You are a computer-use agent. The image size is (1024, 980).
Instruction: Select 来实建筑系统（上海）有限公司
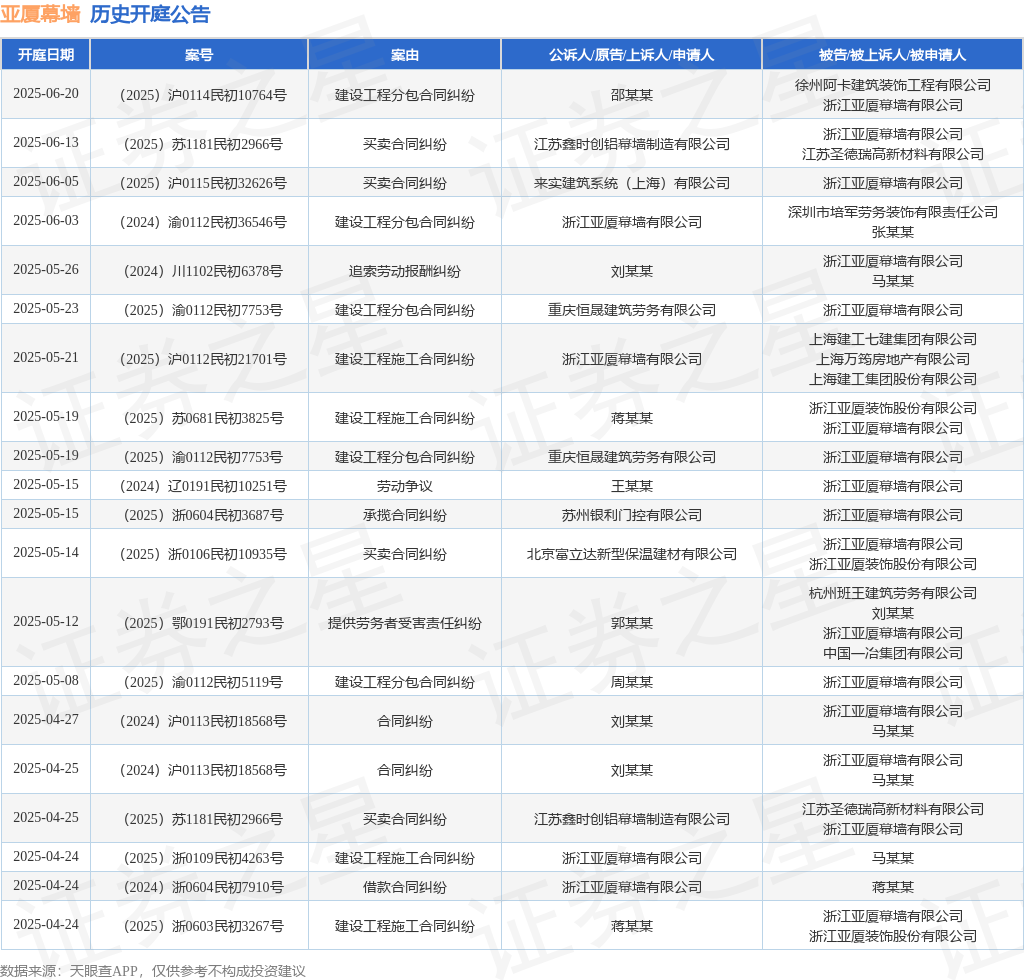[x=632, y=183]
